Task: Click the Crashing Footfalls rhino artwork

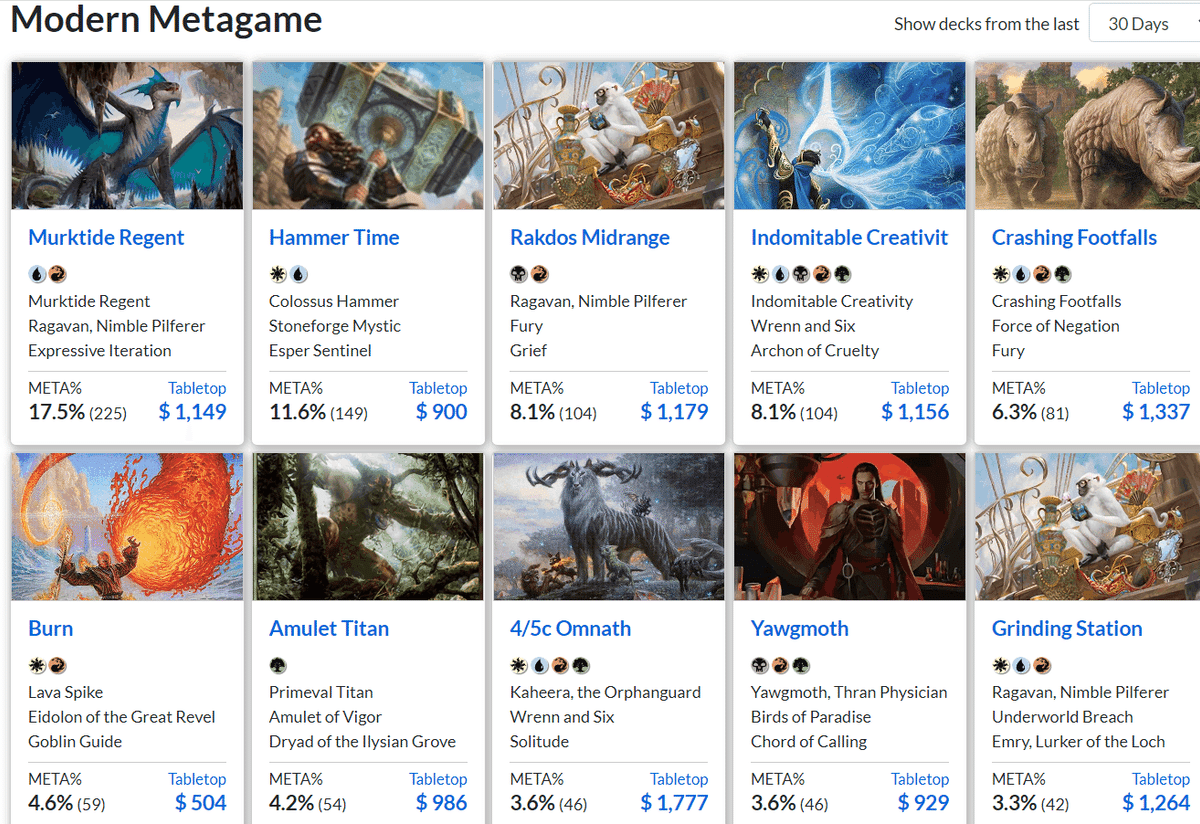Action: click(x=1087, y=135)
